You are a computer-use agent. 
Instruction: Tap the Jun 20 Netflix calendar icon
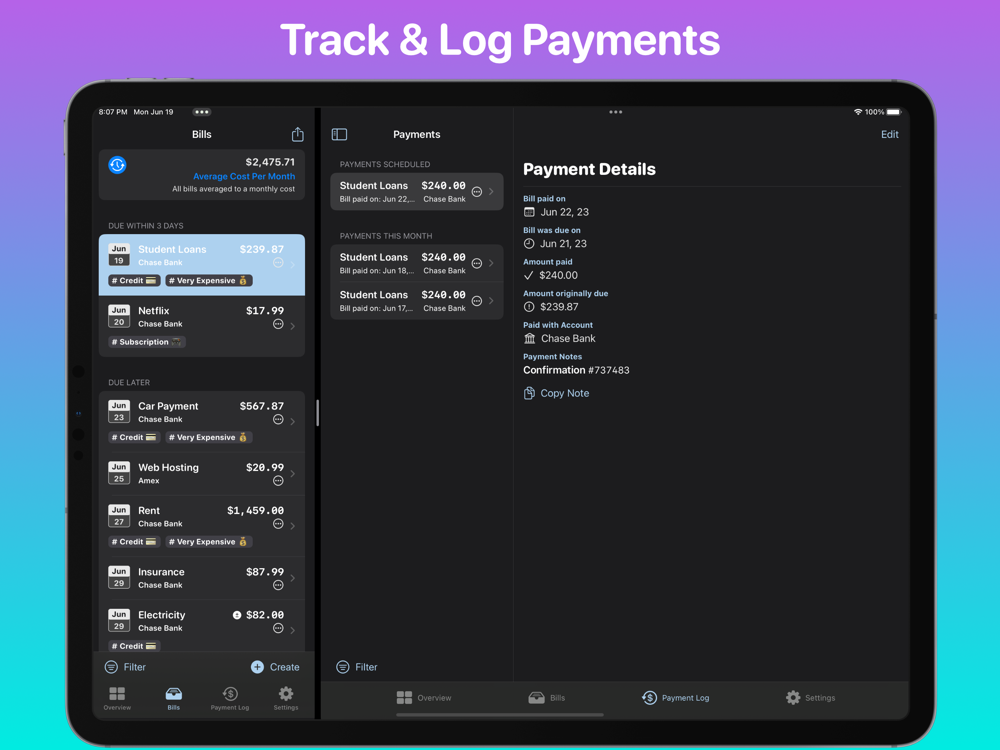[x=119, y=316]
